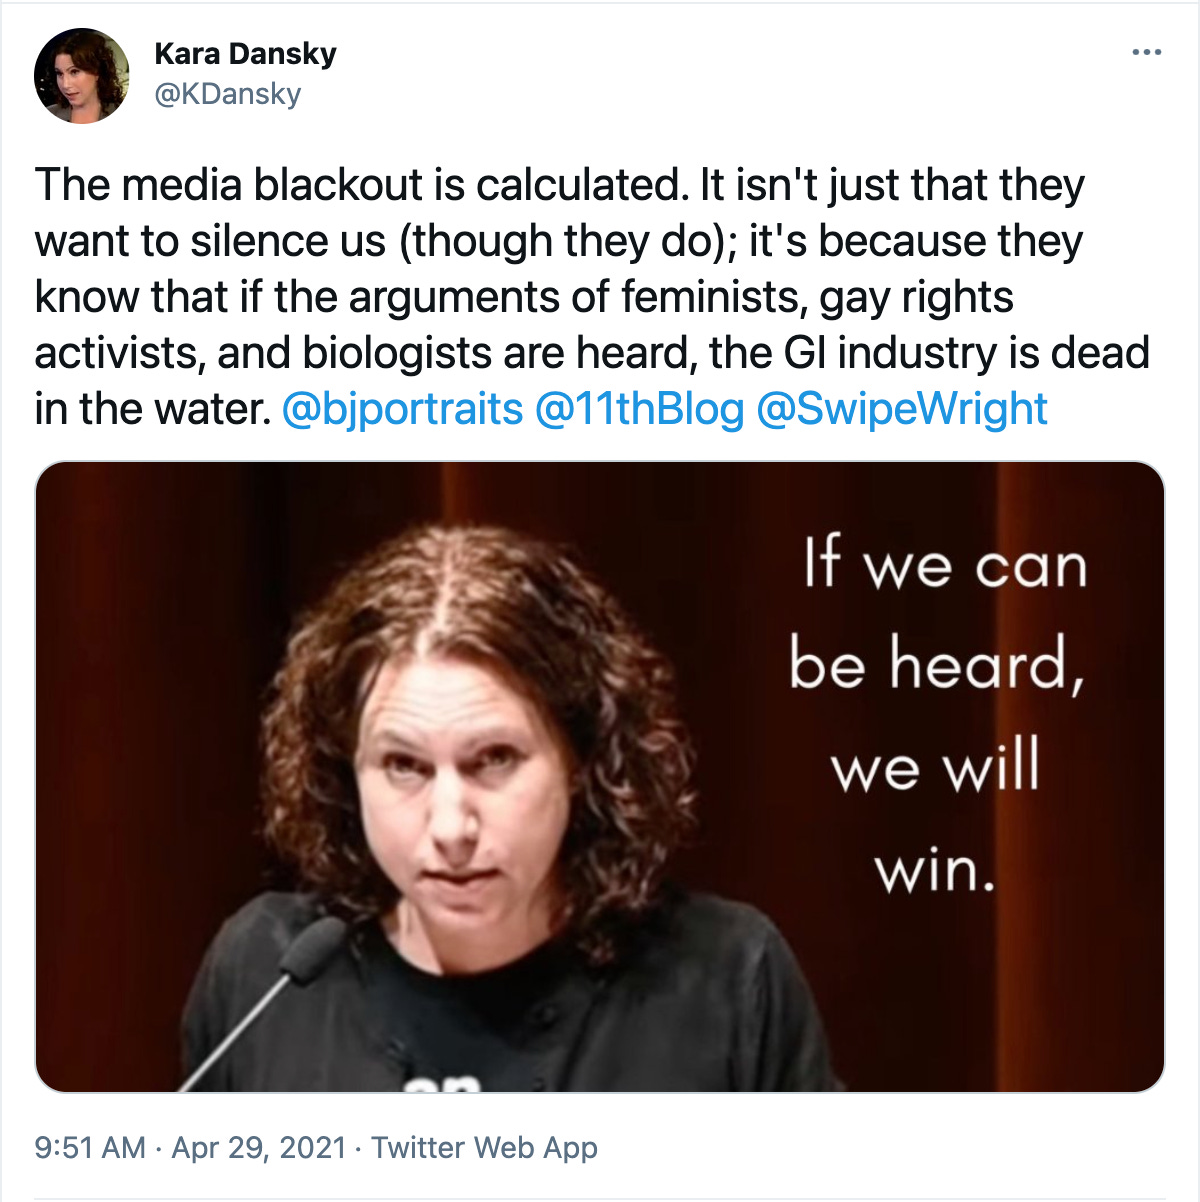
Task: Open the tweet options menu via the ellipsis icon
Action: click(1146, 52)
